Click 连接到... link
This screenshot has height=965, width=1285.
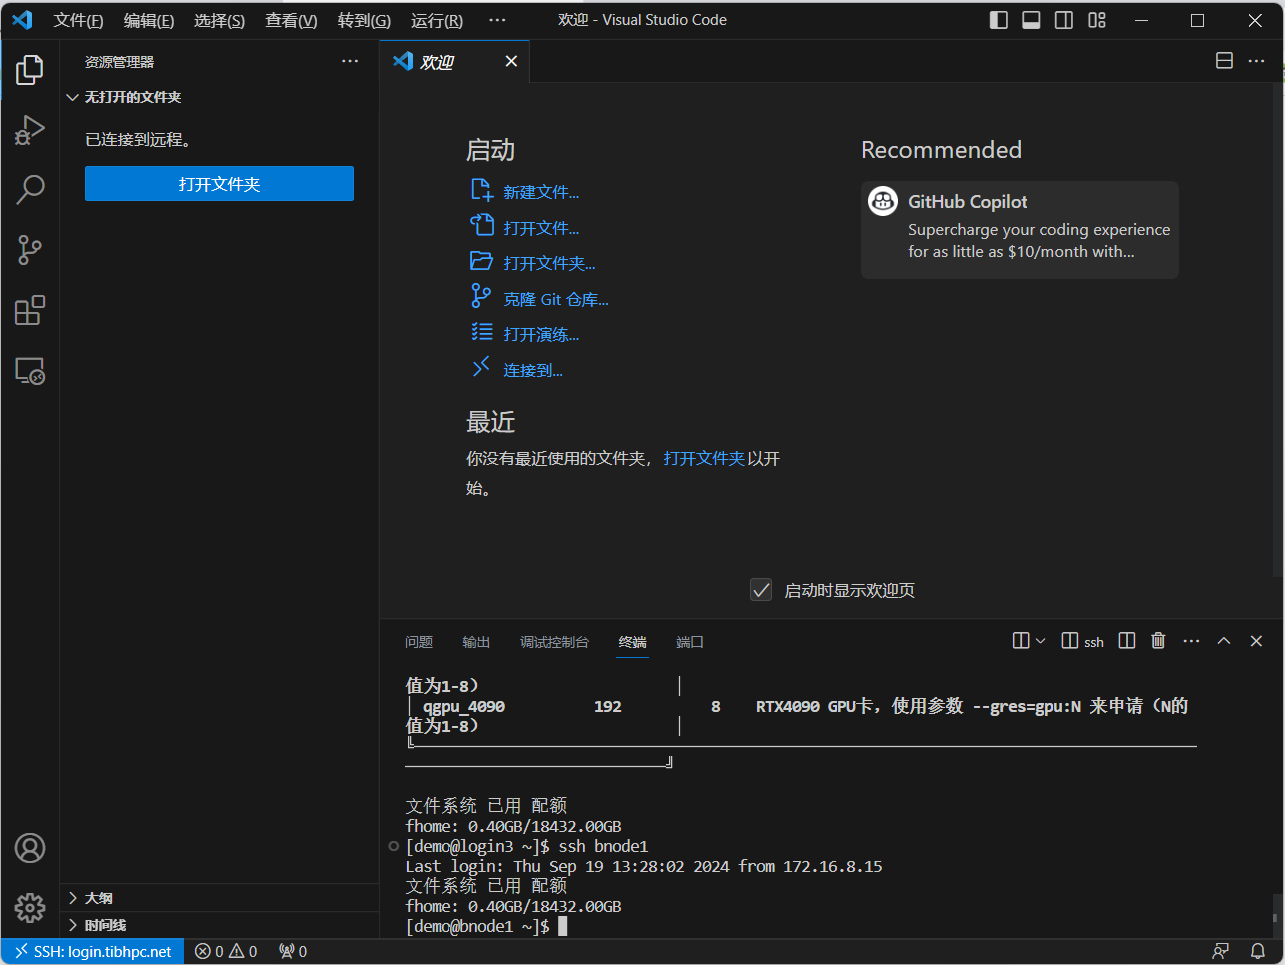click(533, 370)
